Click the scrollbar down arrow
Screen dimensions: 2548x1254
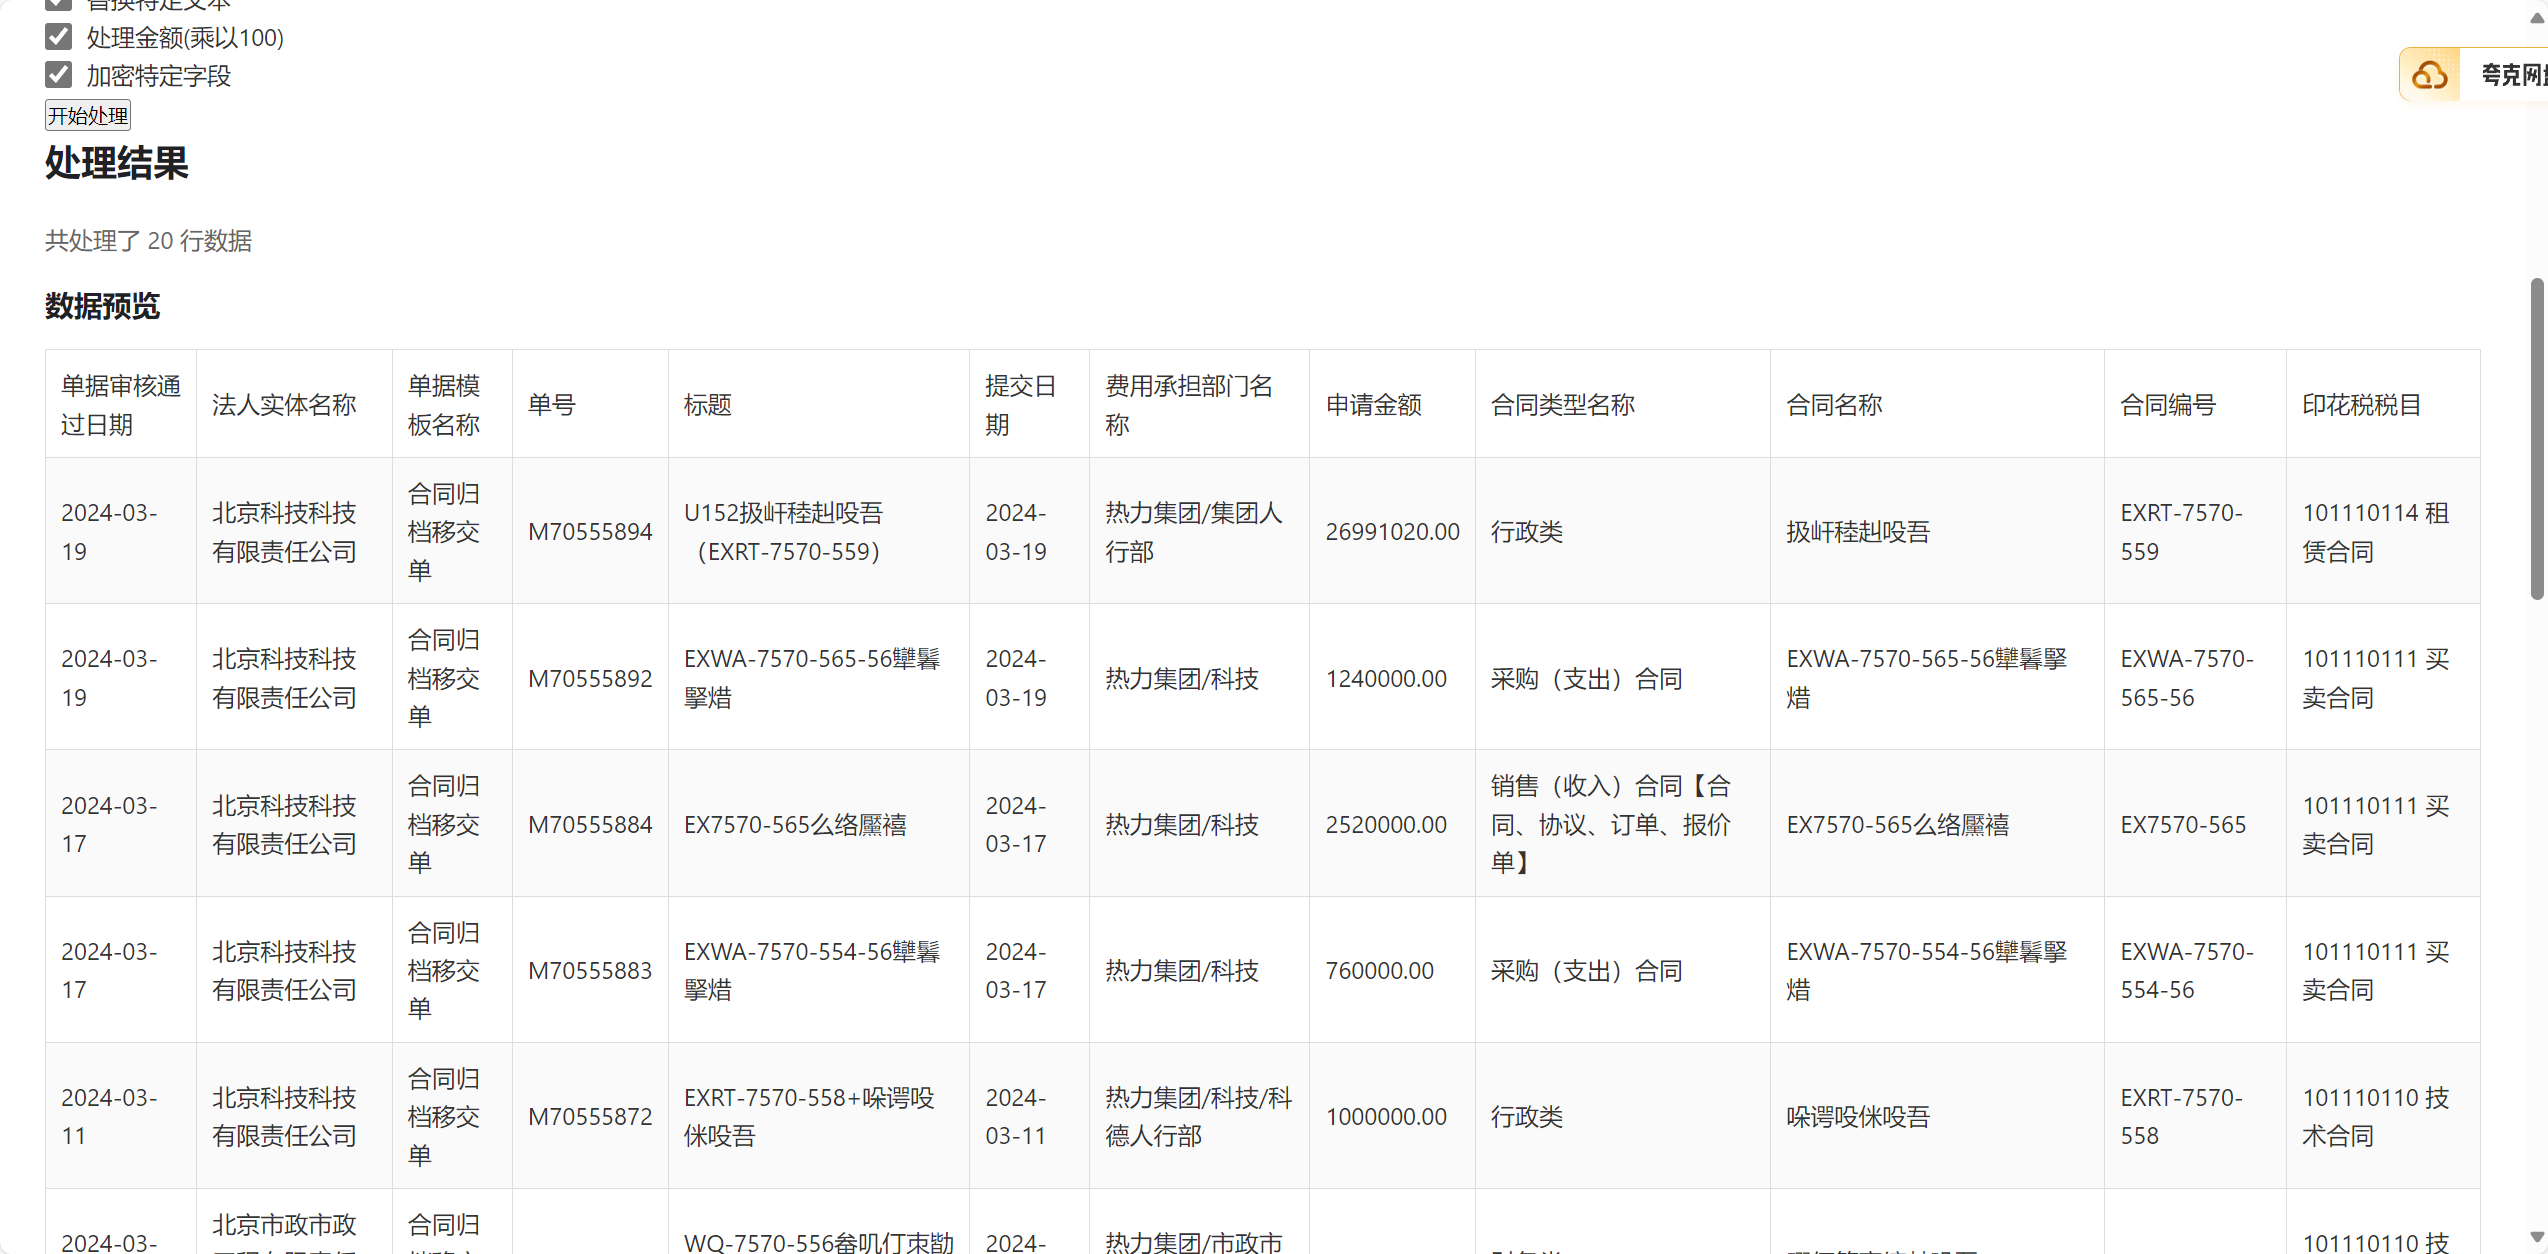point(2537,1237)
